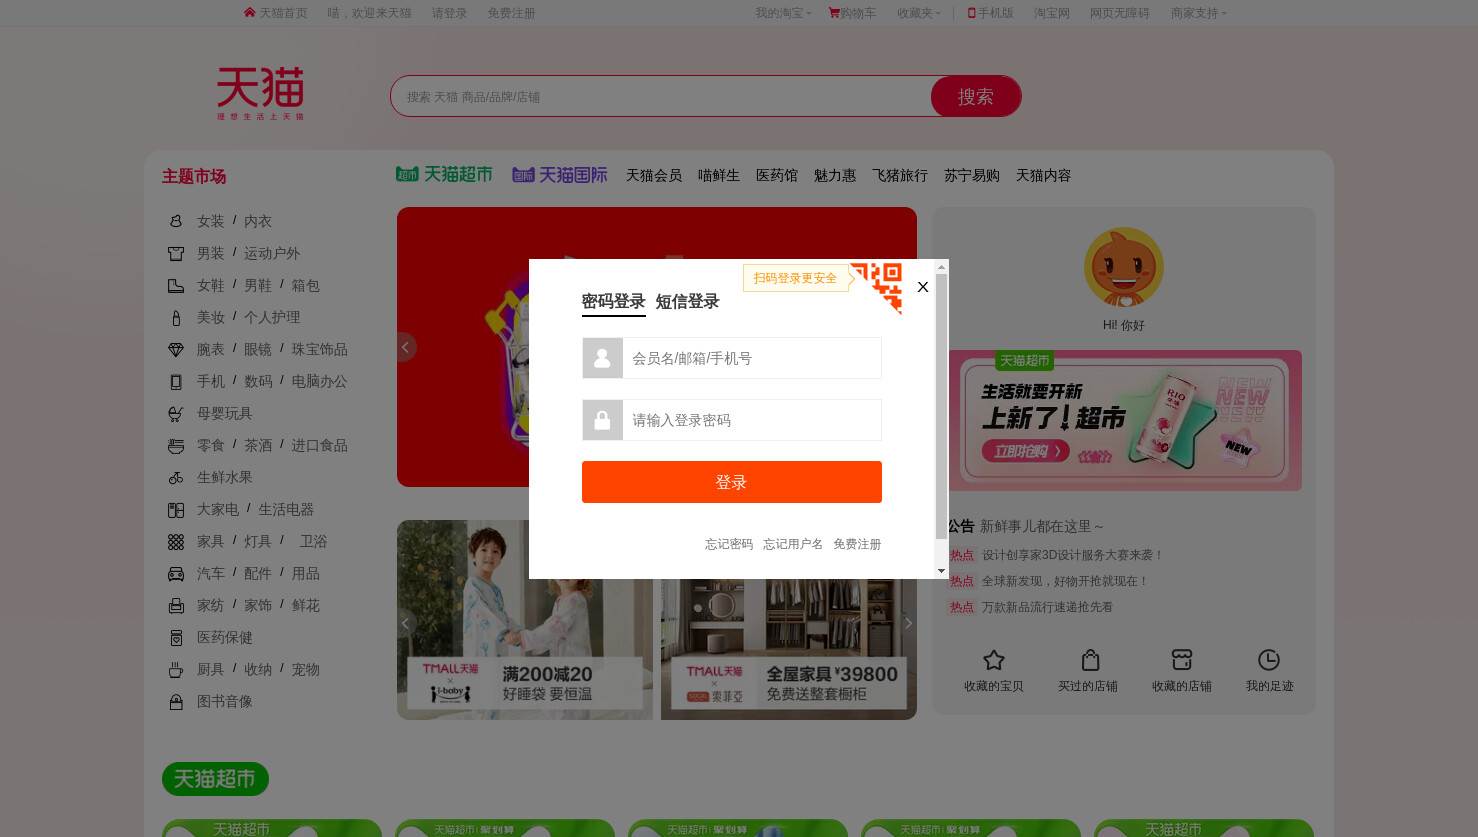Click the 天猫 logo
The image size is (1478, 837).
click(261, 94)
